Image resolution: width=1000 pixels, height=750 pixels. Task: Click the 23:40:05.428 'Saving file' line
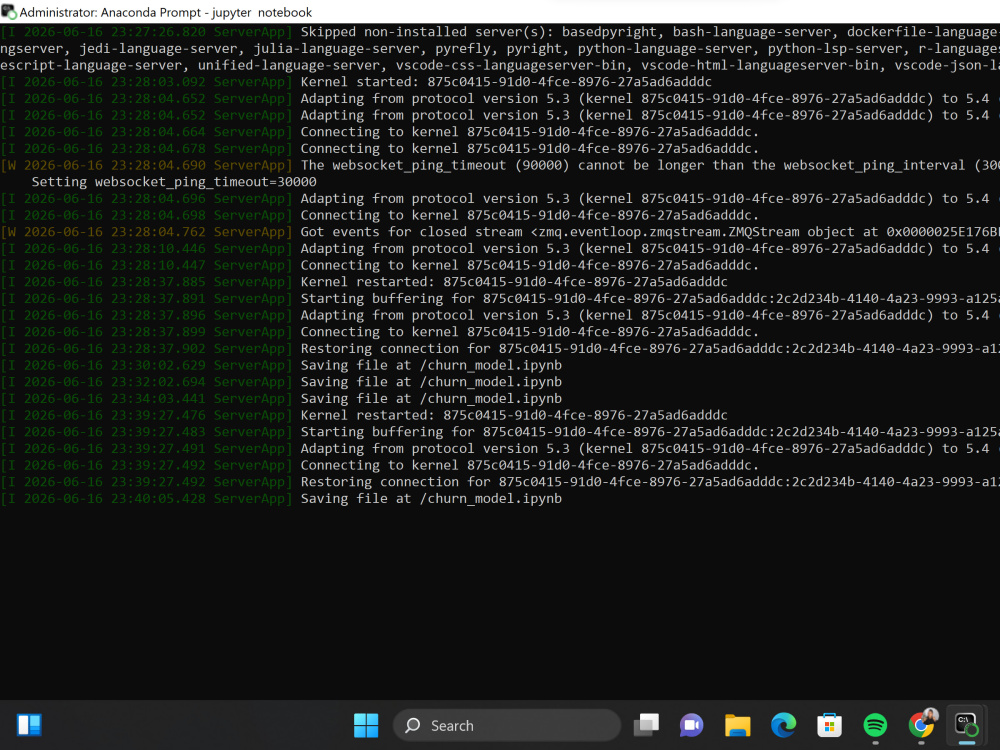[281, 499]
